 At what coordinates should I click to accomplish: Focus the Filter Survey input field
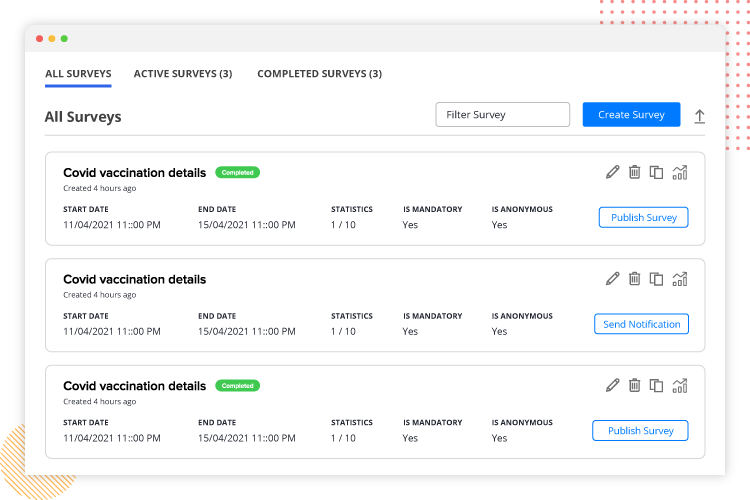(502, 115)
